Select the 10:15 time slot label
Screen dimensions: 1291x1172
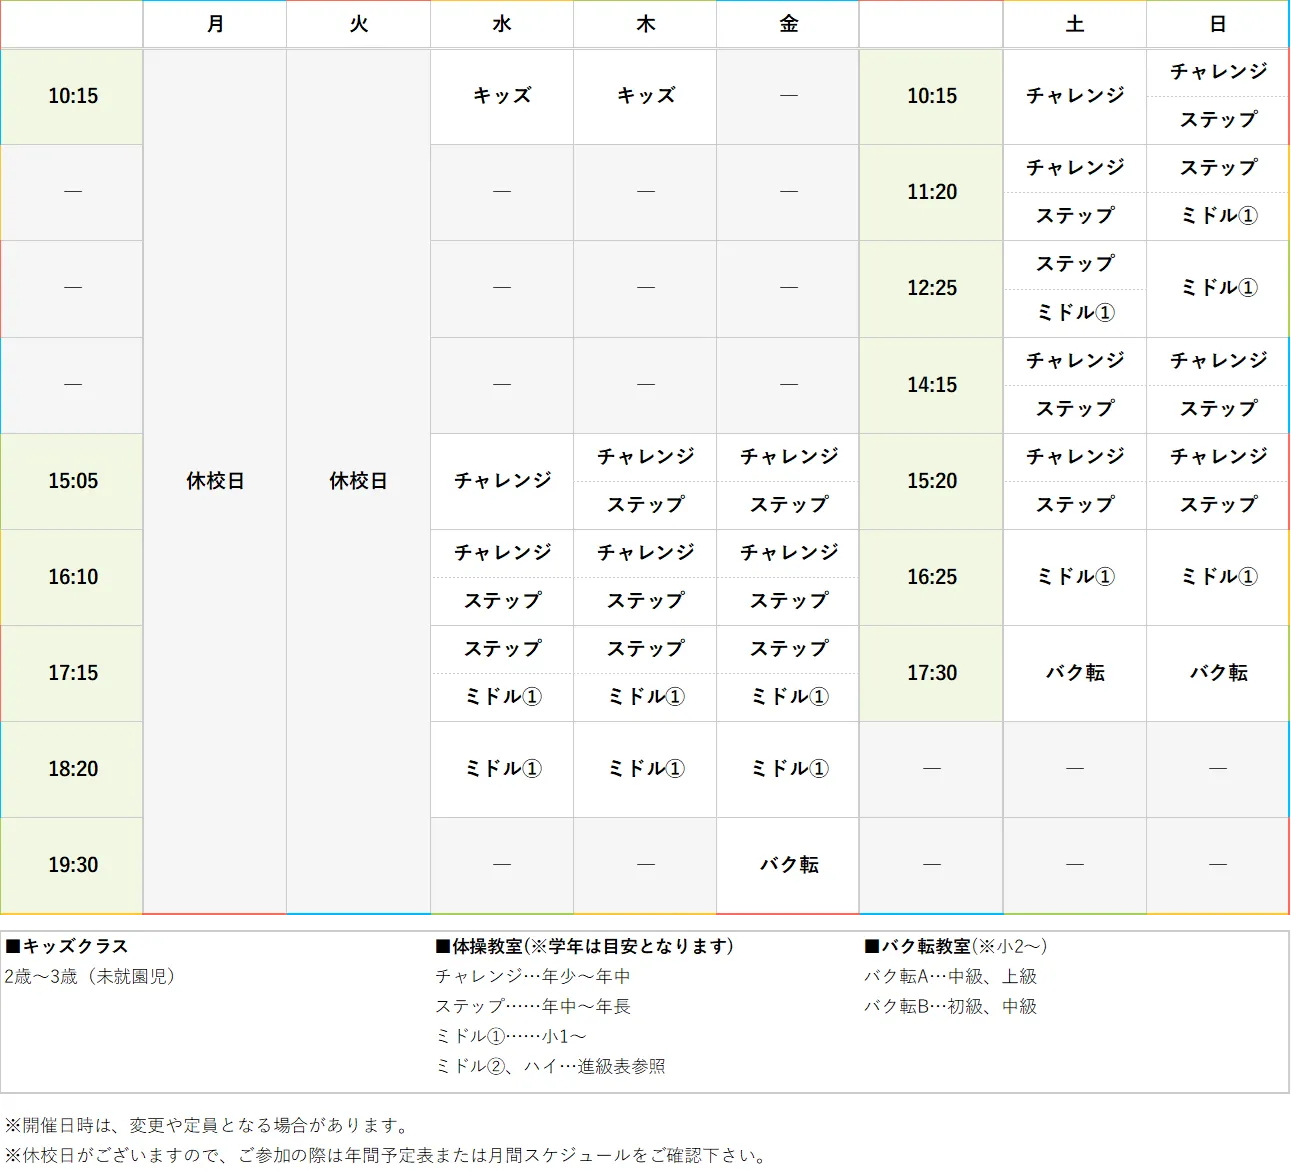[71, 96]
